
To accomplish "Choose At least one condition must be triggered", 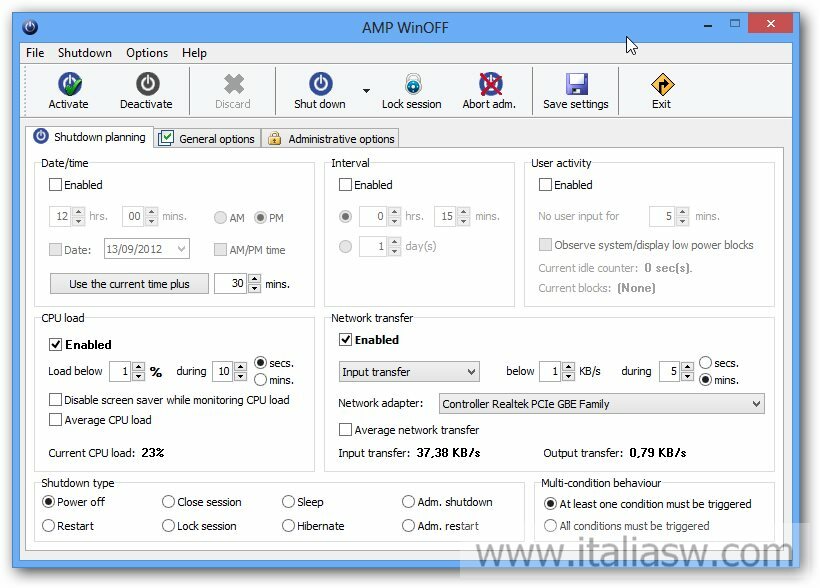I will point(550,504).
